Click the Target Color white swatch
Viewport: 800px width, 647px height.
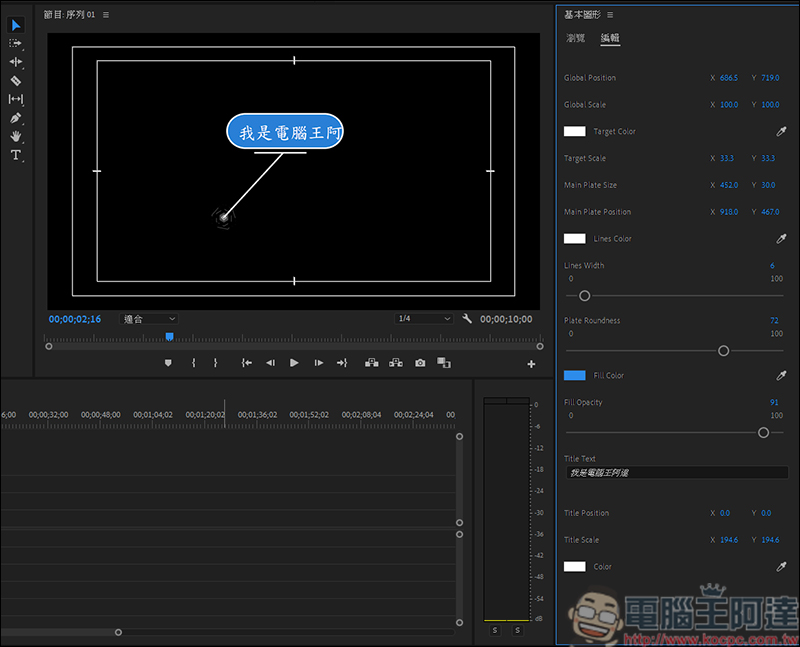click(x=574, y=131)
